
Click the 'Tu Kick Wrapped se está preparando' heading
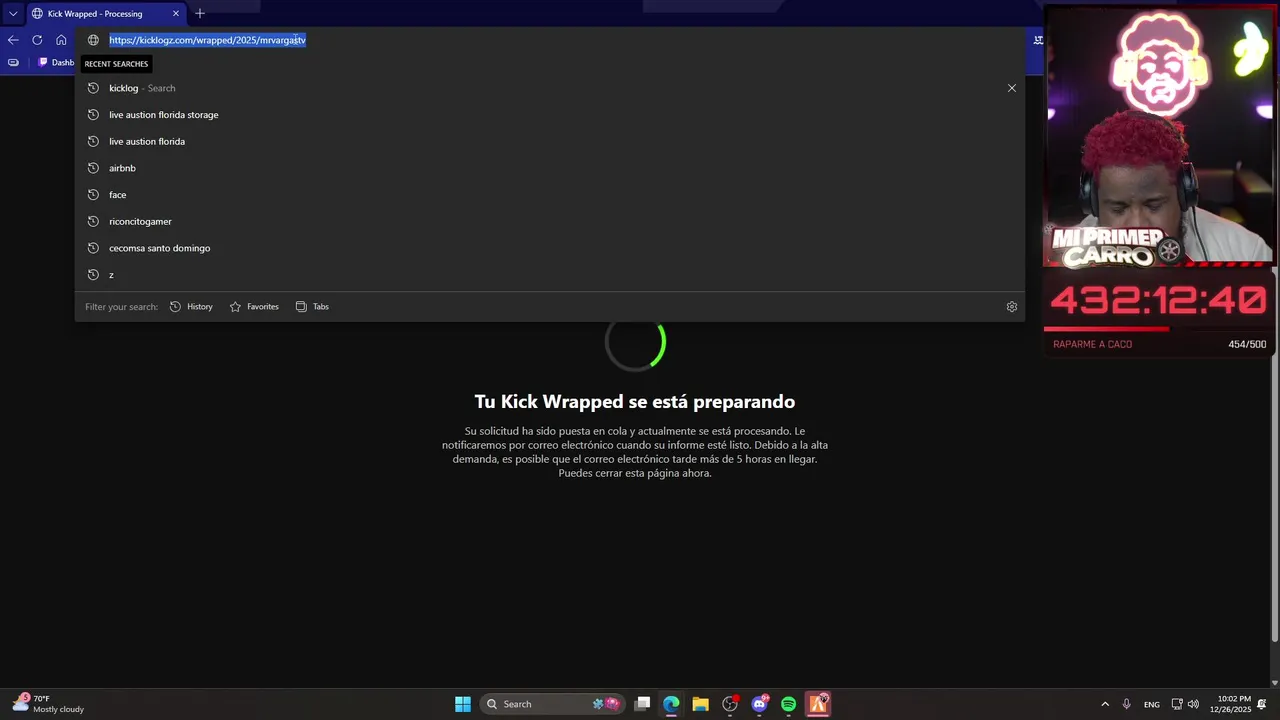(635, 402)
